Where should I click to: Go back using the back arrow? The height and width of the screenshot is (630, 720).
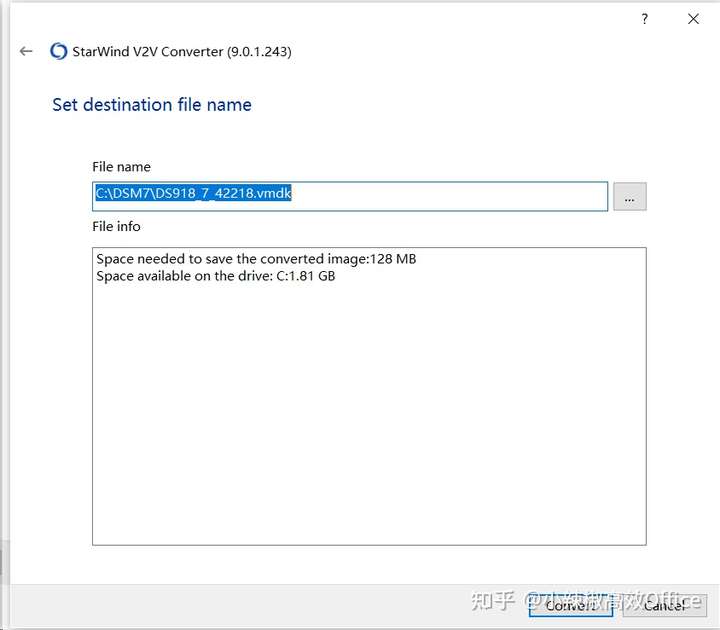26,51
